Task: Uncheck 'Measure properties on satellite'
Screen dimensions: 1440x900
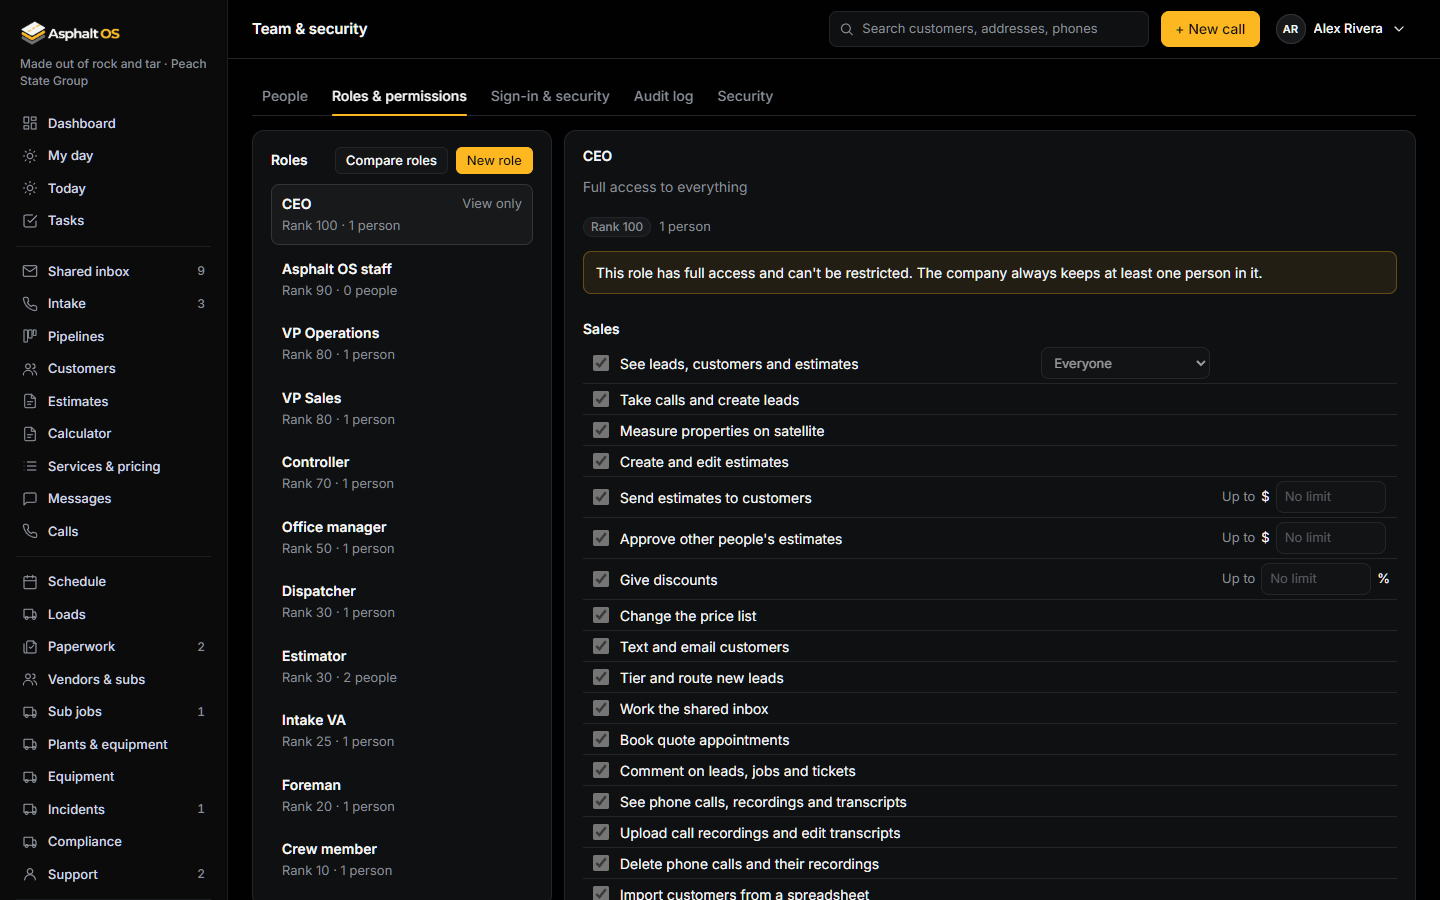Action: click(x=601, y=430)
